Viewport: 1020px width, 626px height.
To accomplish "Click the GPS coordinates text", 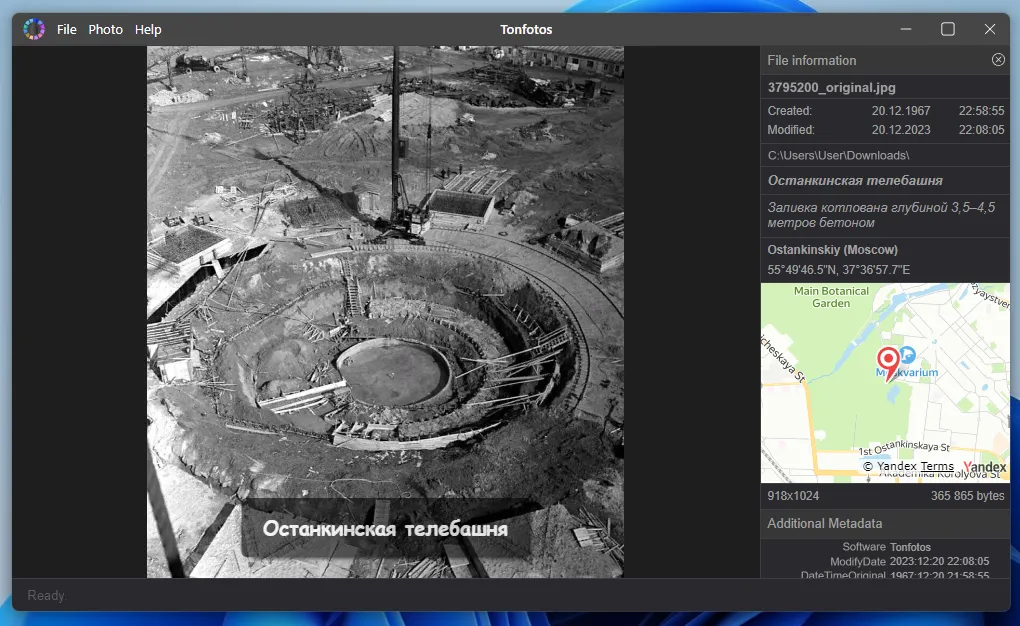I will pos(838,270).
